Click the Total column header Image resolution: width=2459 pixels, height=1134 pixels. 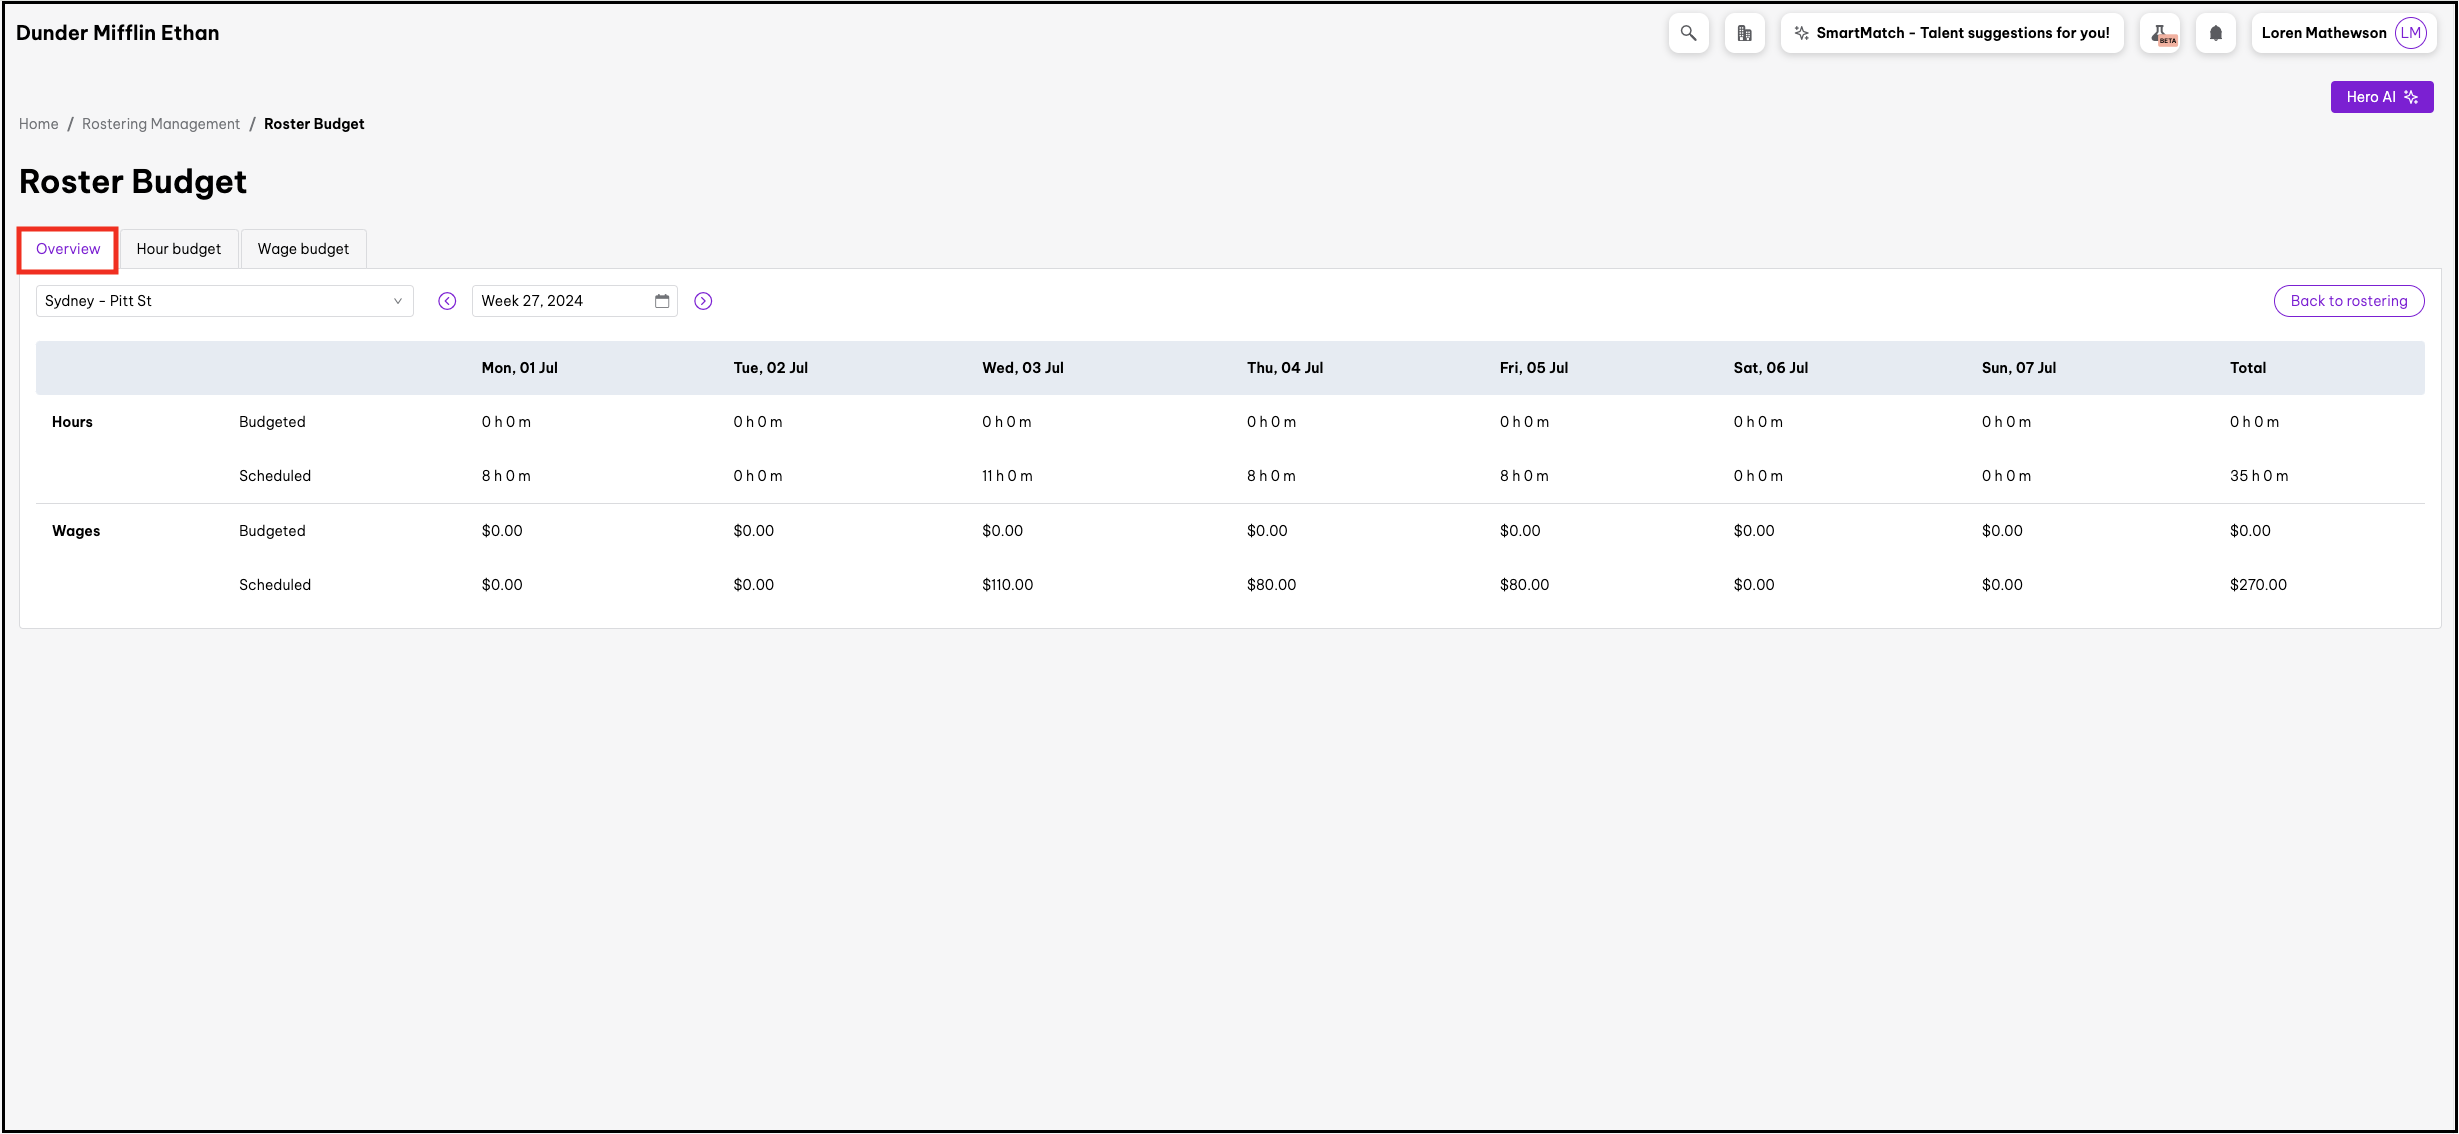point(2247,368)
